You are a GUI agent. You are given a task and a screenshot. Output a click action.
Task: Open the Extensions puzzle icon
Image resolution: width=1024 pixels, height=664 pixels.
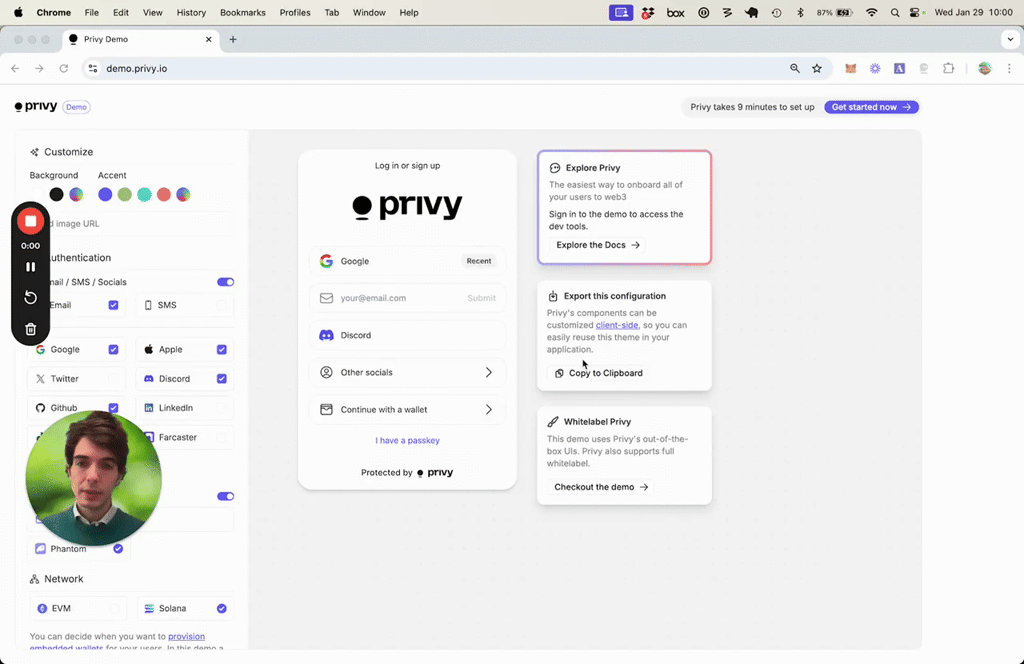point(948,68)
